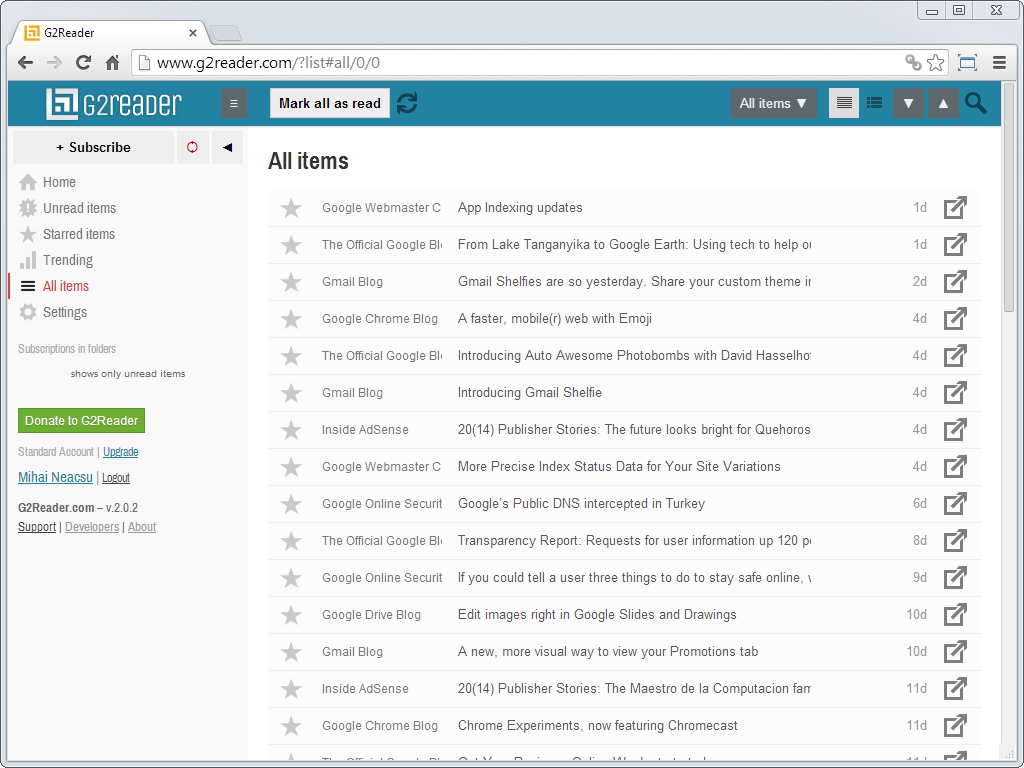Image resolution: width=1024 pixels, height=768 pixels.
Task: Select the G2Reader browser tab
Action: tap(110, 33)
